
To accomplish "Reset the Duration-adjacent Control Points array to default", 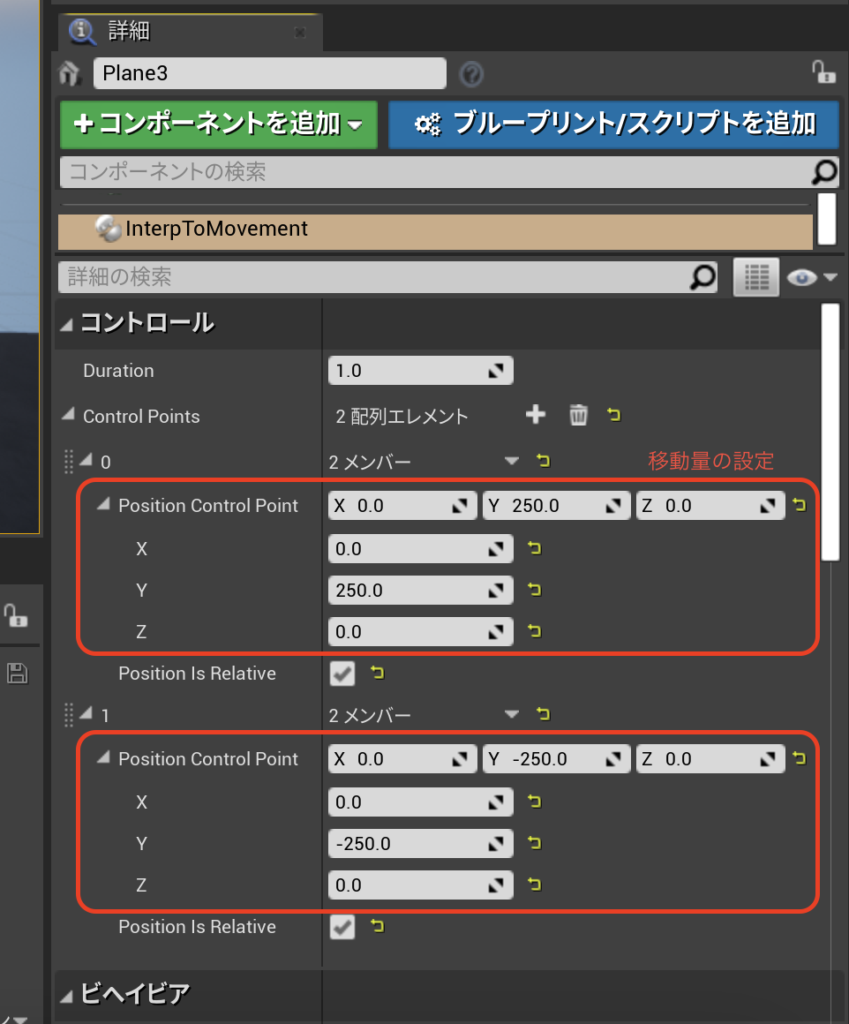I will [614, 415].
